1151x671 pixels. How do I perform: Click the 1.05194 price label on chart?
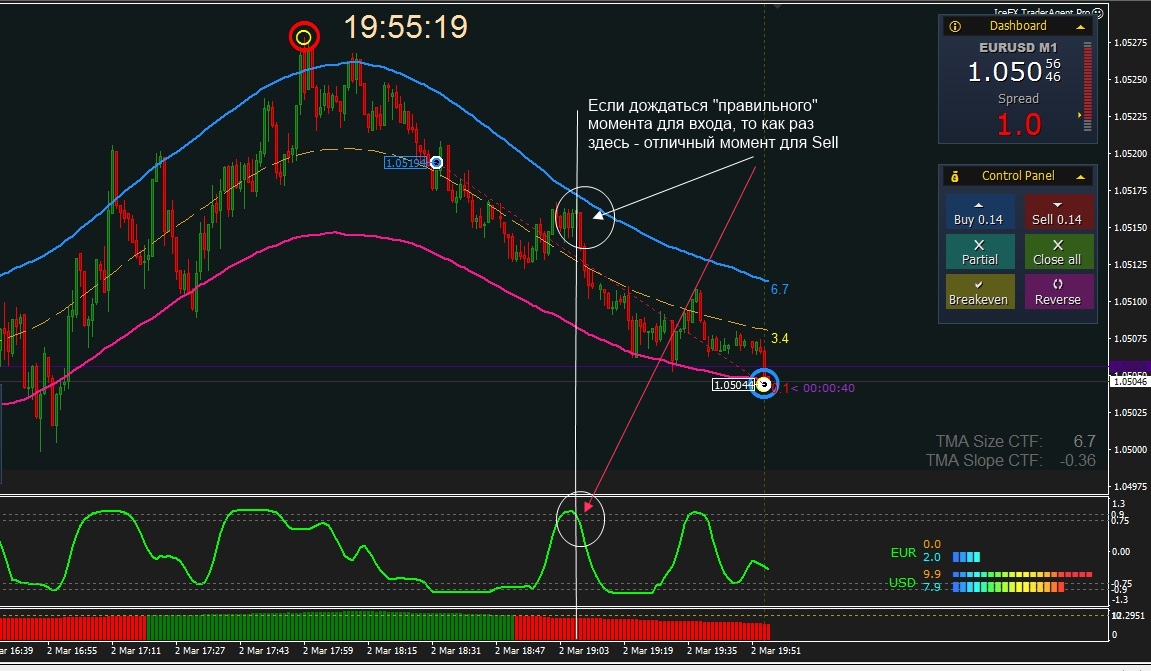[x=406, y=163]
